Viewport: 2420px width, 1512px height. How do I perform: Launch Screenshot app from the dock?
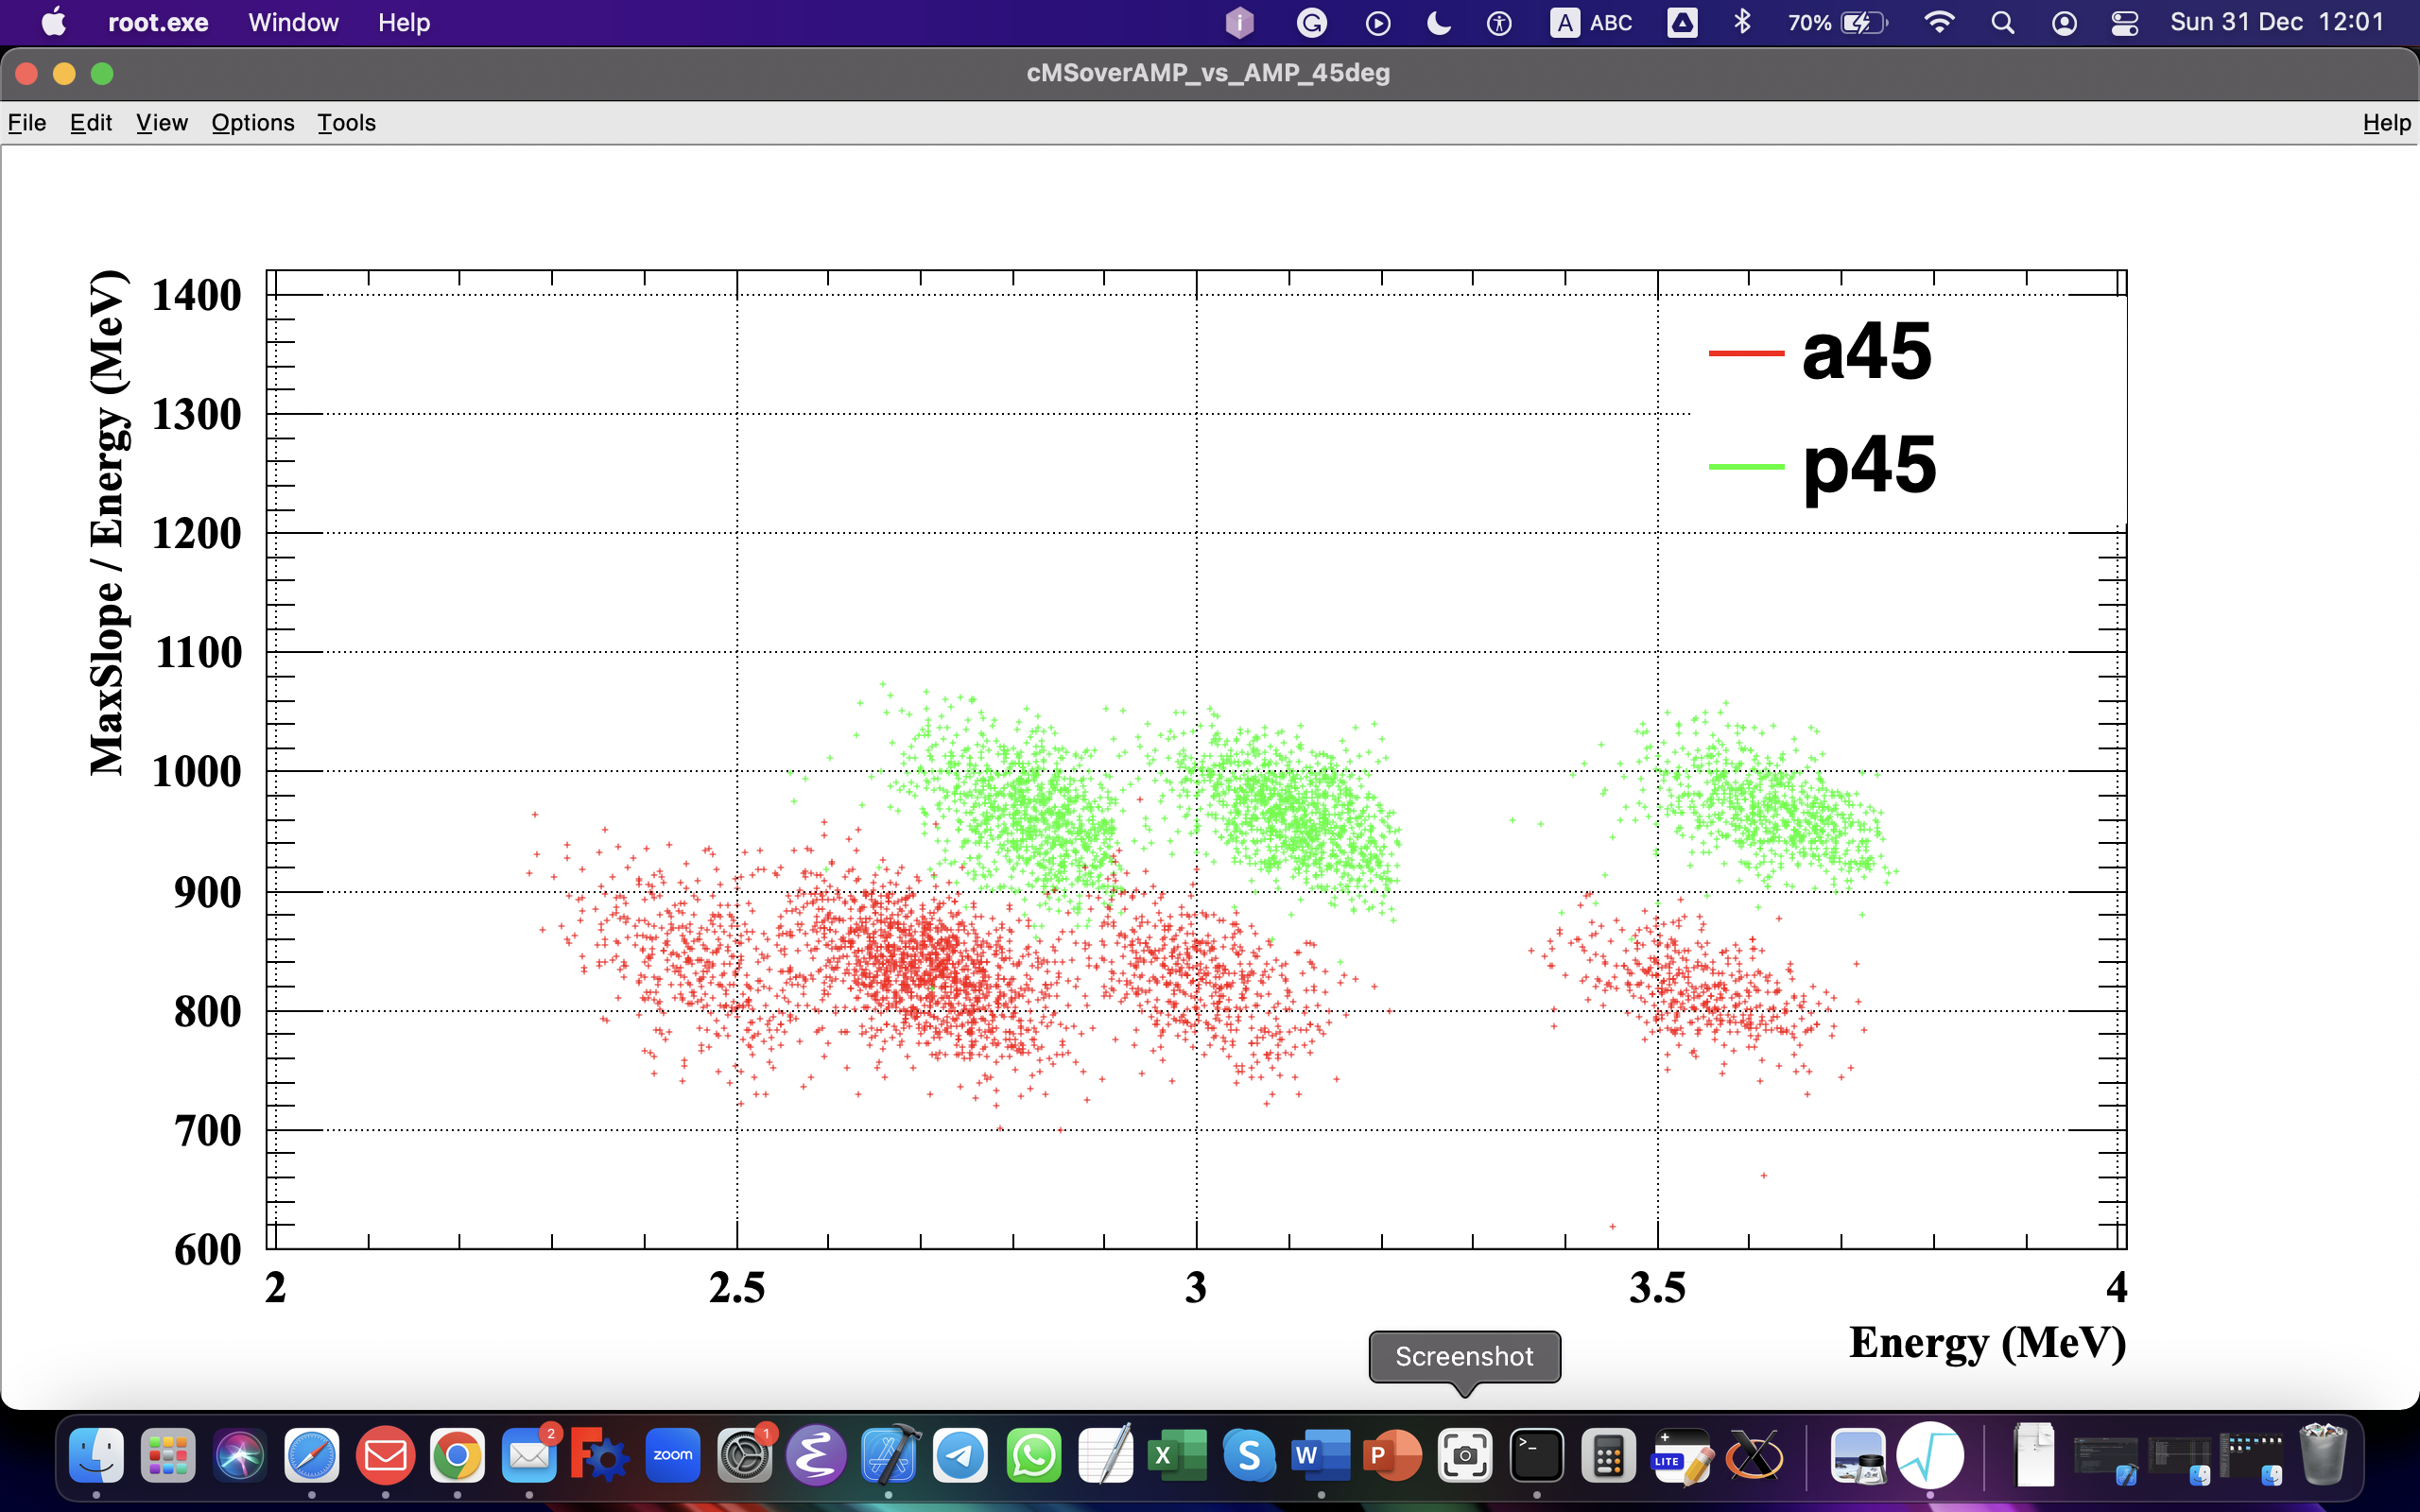tap(1464, 1455)
